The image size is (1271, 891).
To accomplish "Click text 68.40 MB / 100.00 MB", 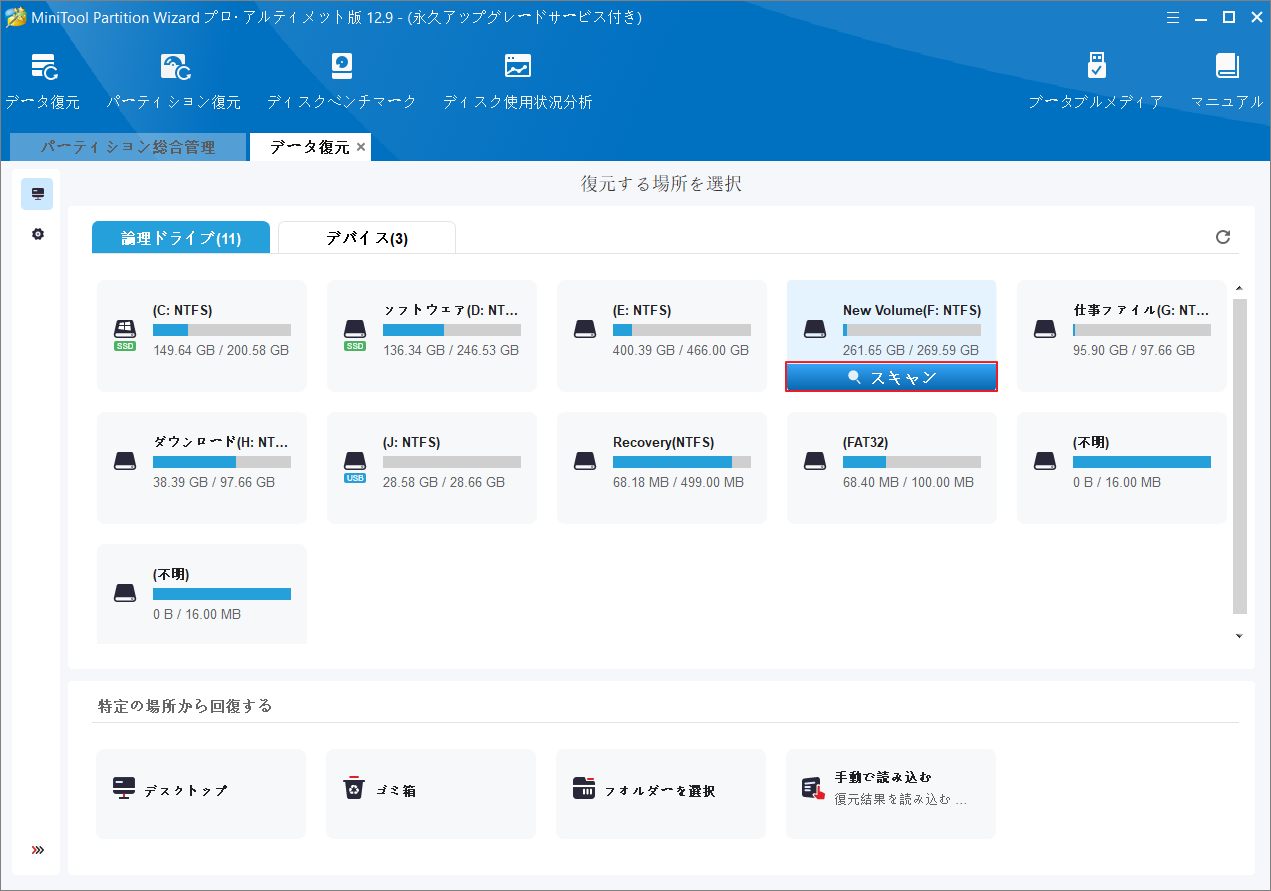I will click(908, 482).
